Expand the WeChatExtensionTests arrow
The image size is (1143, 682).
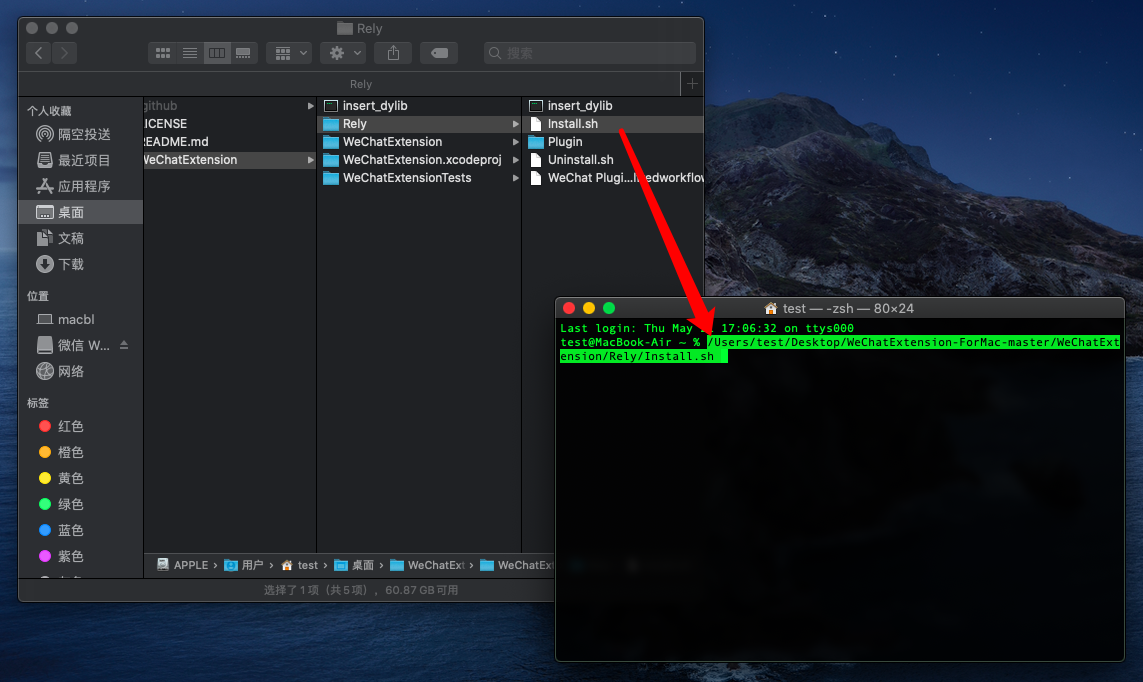(515, 178)
